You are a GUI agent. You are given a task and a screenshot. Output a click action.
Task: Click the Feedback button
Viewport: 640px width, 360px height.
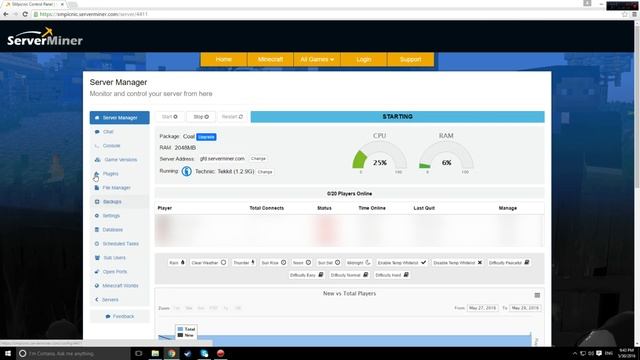(120, 316)
